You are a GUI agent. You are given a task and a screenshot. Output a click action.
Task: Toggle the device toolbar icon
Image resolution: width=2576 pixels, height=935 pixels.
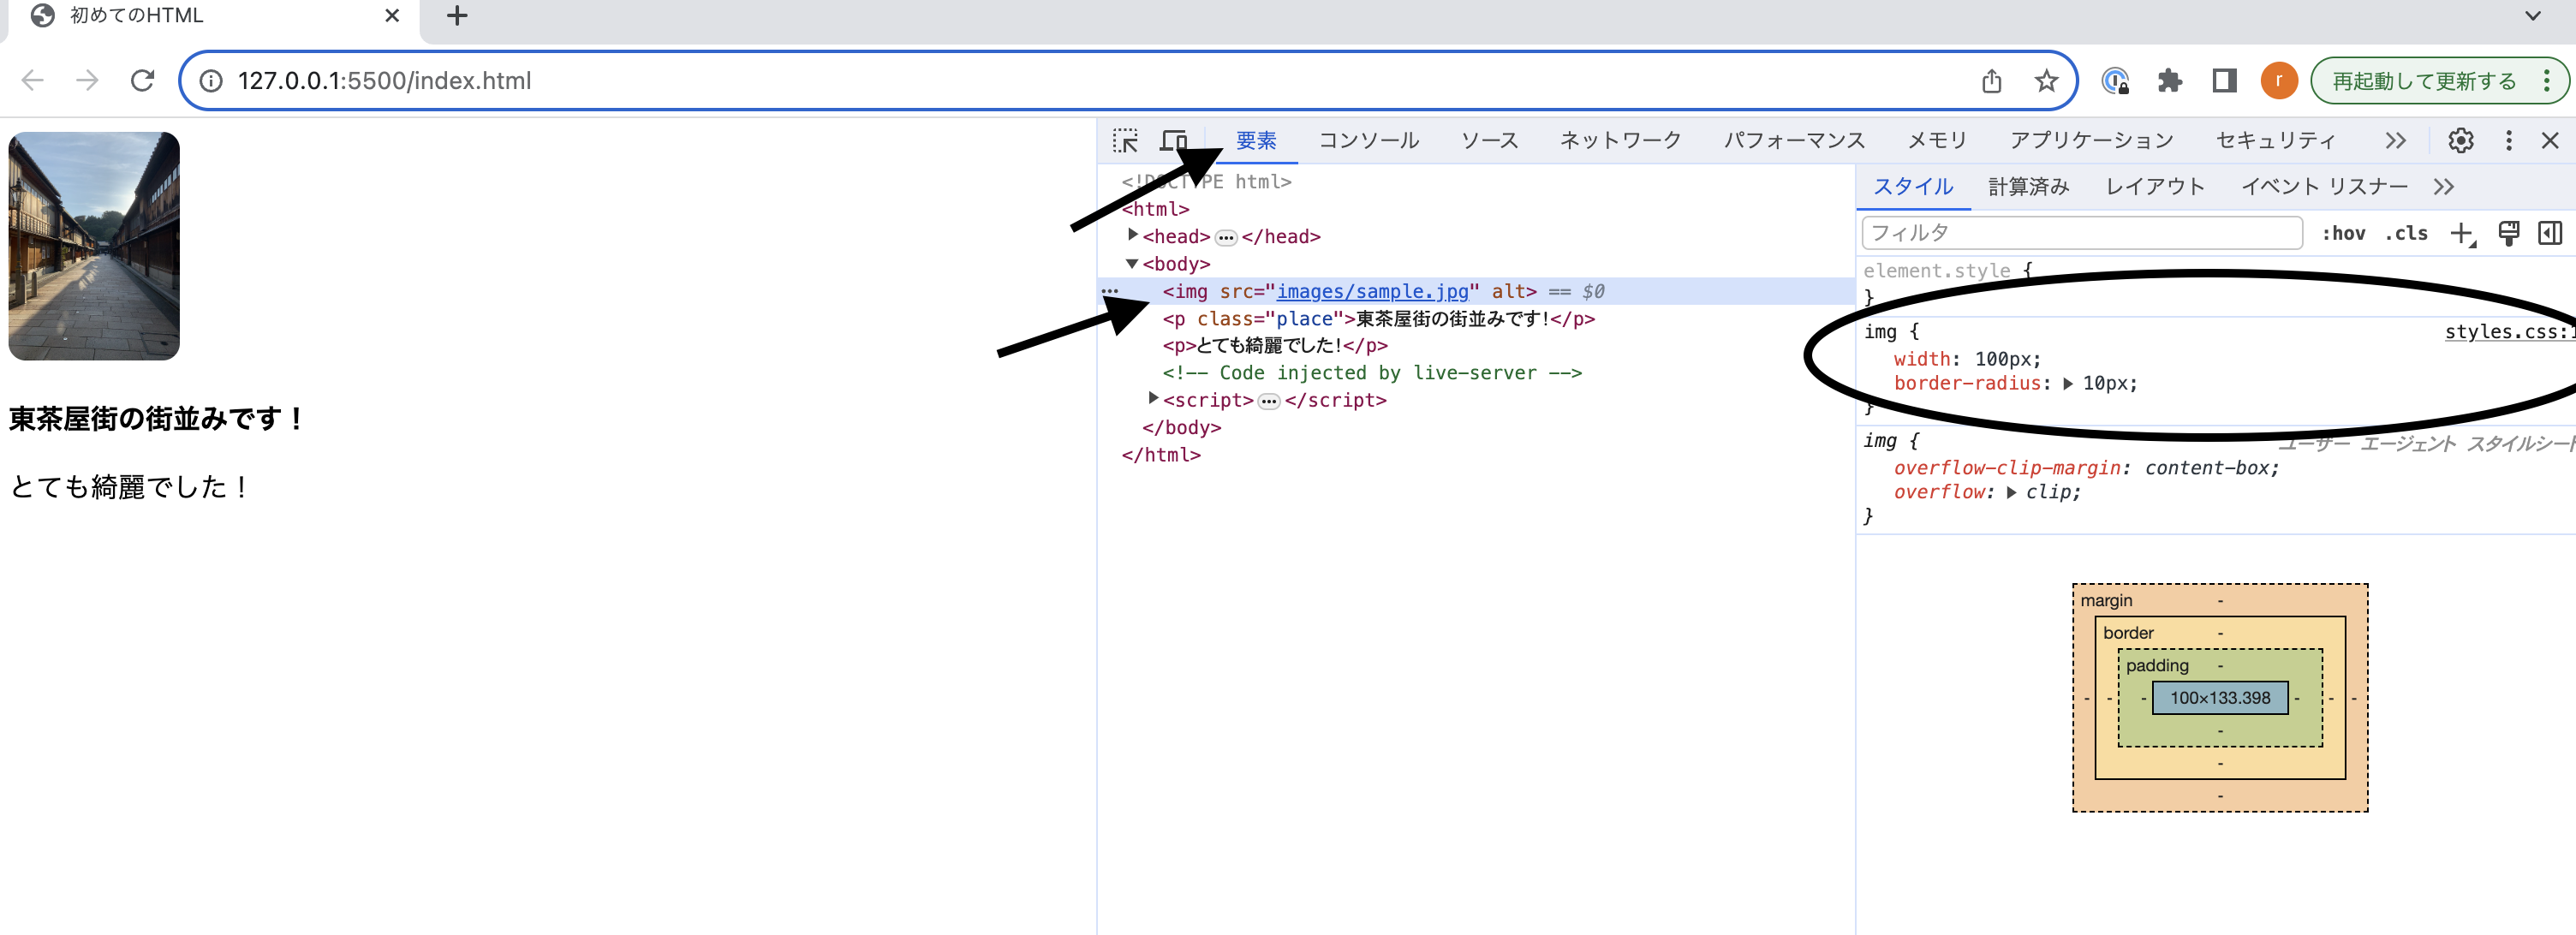[x=1173, y=141]
